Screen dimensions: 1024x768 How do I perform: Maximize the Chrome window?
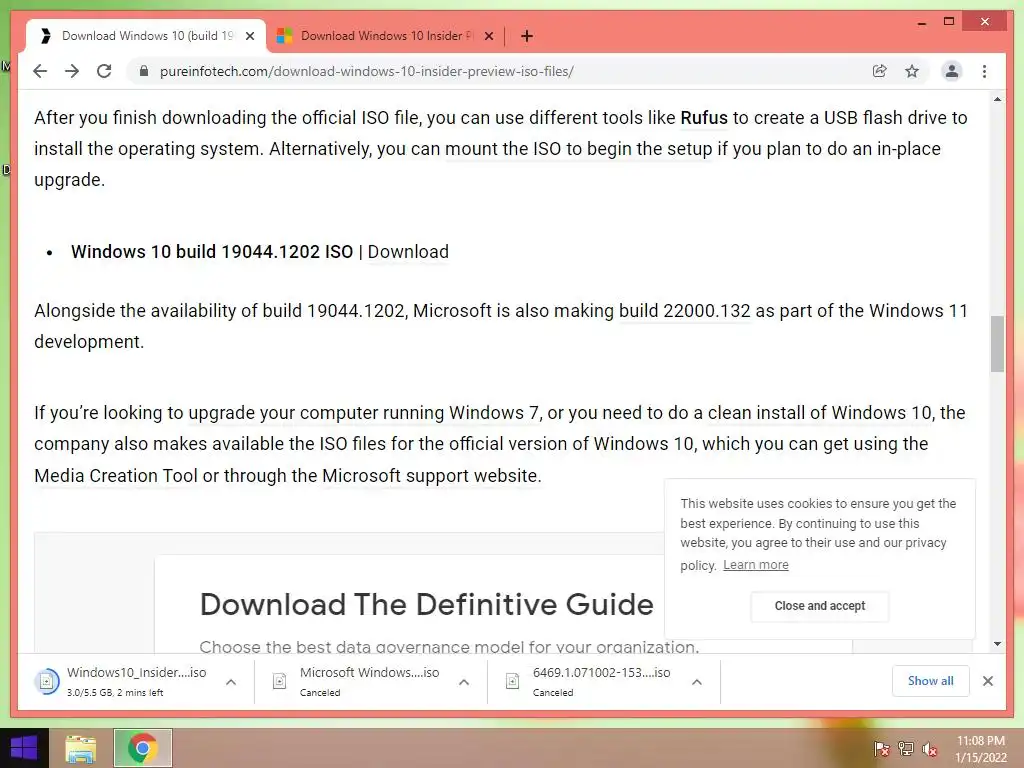pyautogui.click(x=949, y=22)
